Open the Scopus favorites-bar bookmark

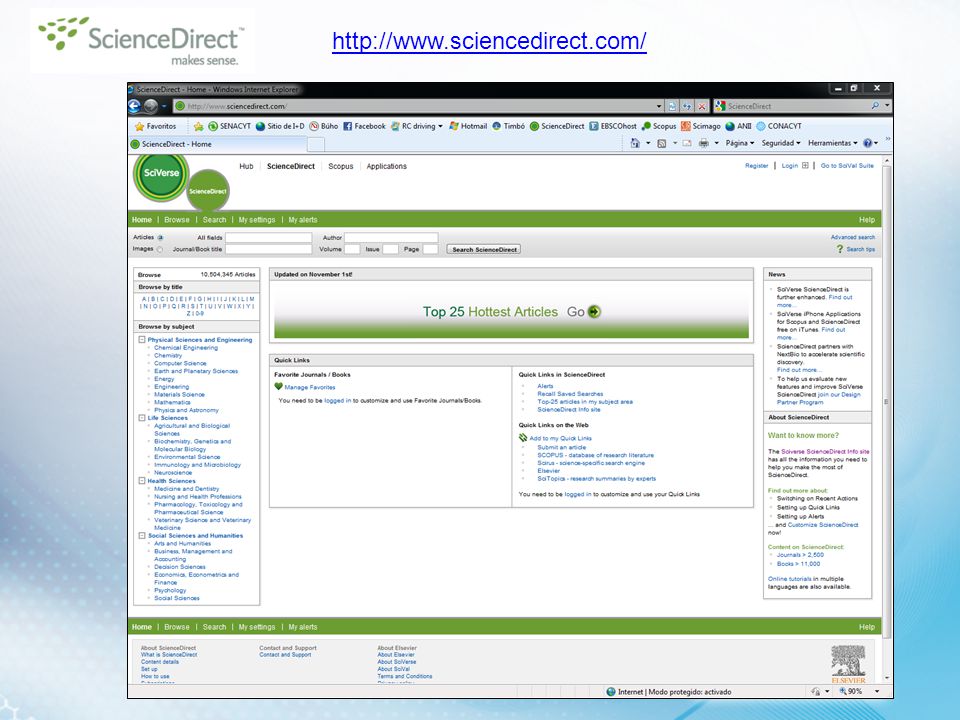click(x=659, y=126)
